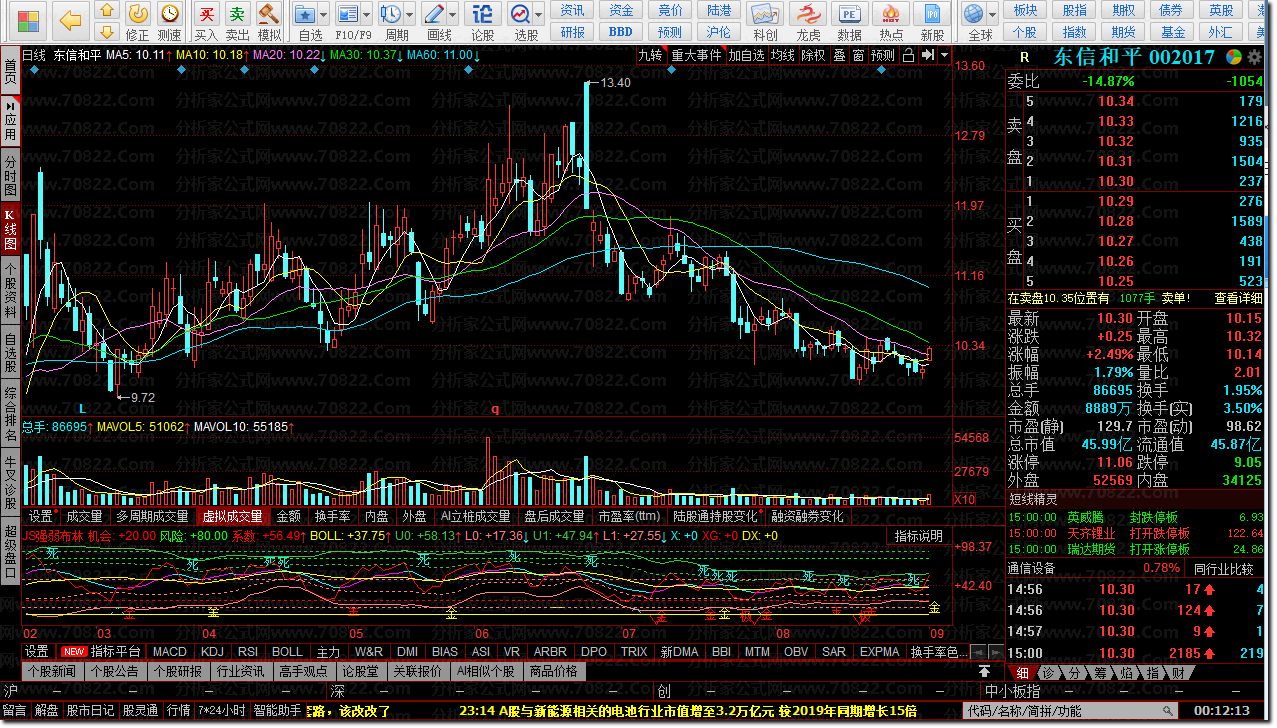Click 加自选 add to watchlist
The image size is (1277, 728).
pyautogui.click(x=747, y=55)
